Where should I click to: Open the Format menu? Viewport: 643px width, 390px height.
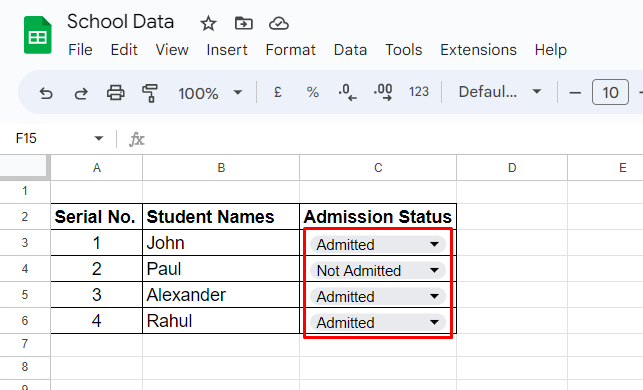tap(290, 50)
